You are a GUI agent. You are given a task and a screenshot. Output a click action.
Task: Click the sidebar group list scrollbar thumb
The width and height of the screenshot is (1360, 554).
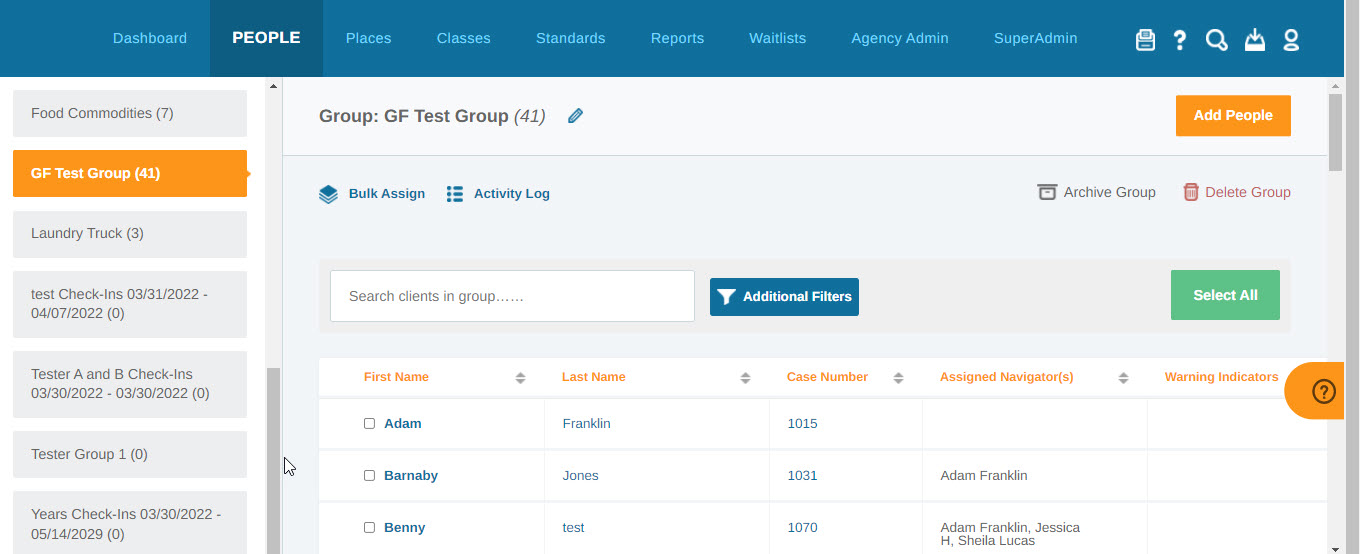273,460
